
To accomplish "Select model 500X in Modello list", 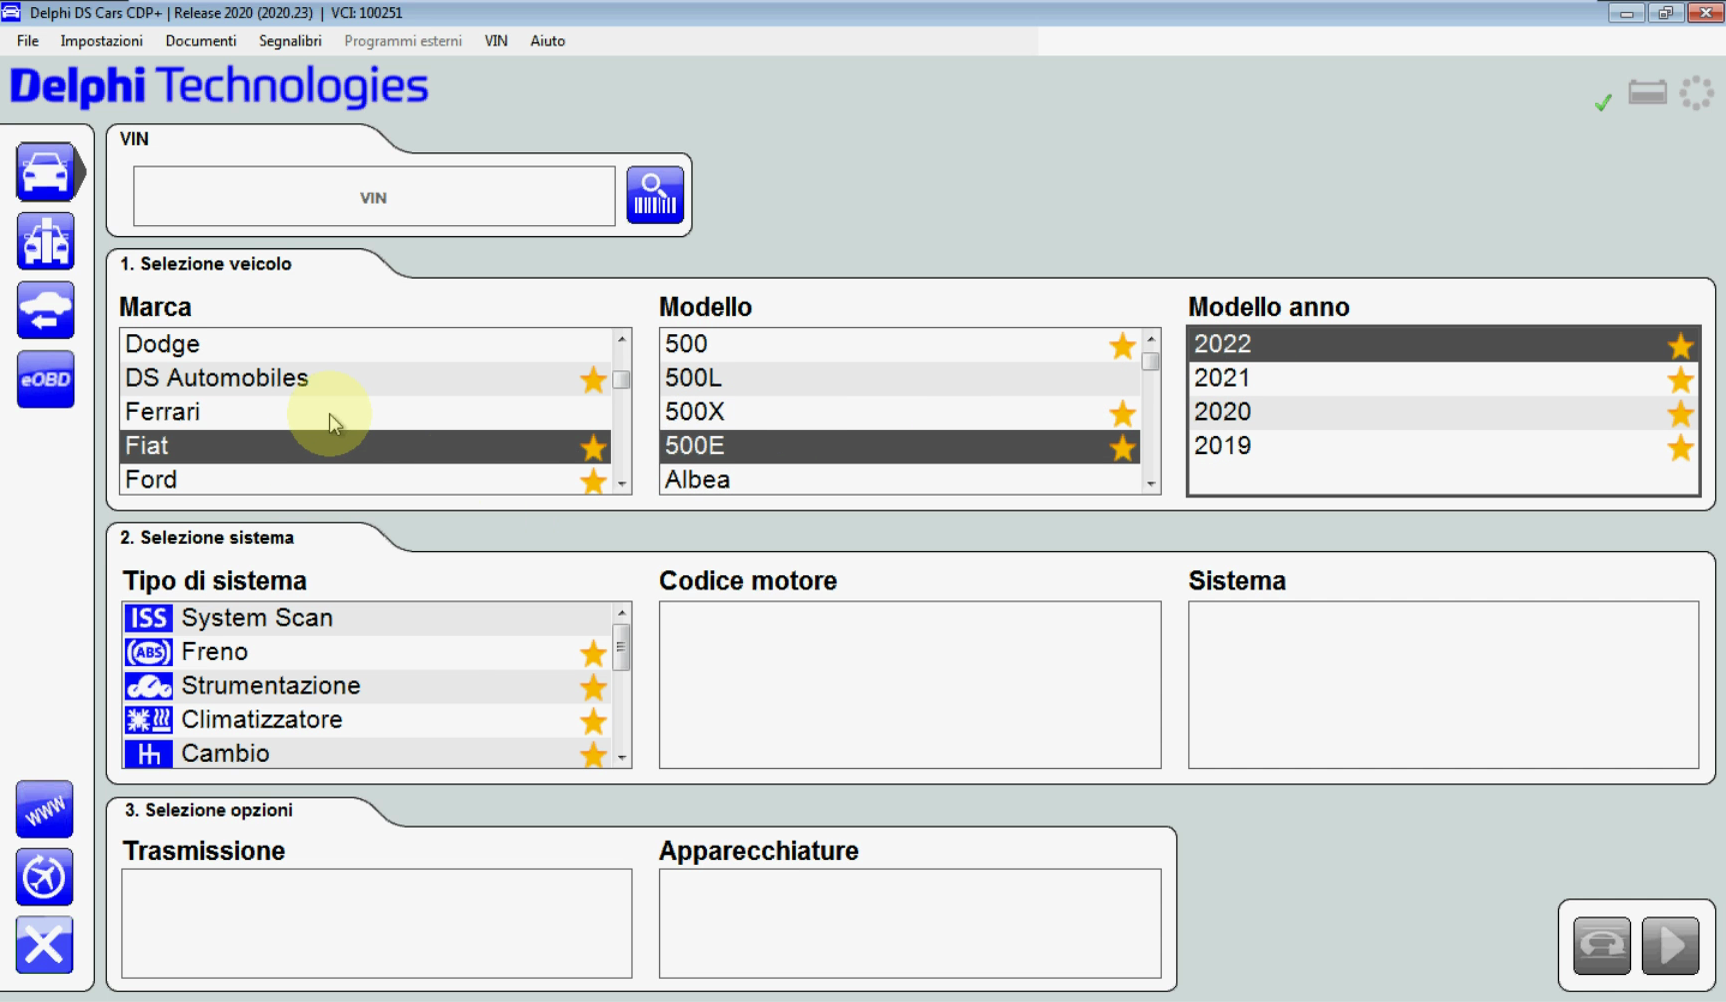I will [900, 412].
